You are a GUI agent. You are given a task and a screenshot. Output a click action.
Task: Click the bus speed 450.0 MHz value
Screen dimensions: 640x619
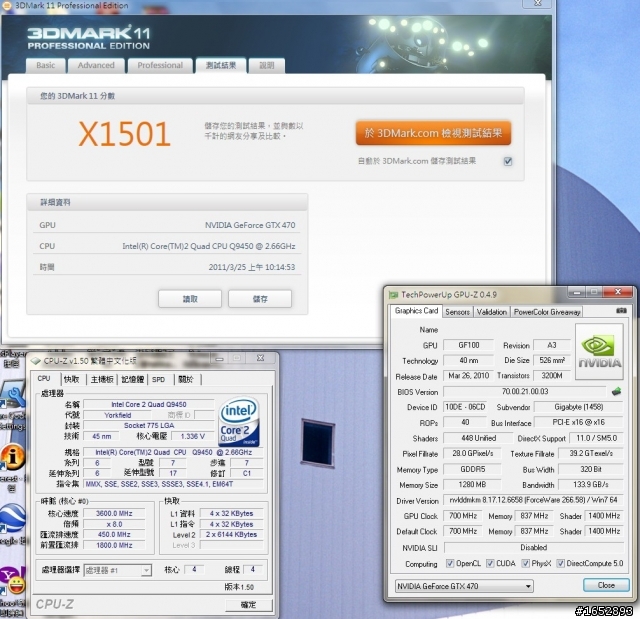coord(114,535)
